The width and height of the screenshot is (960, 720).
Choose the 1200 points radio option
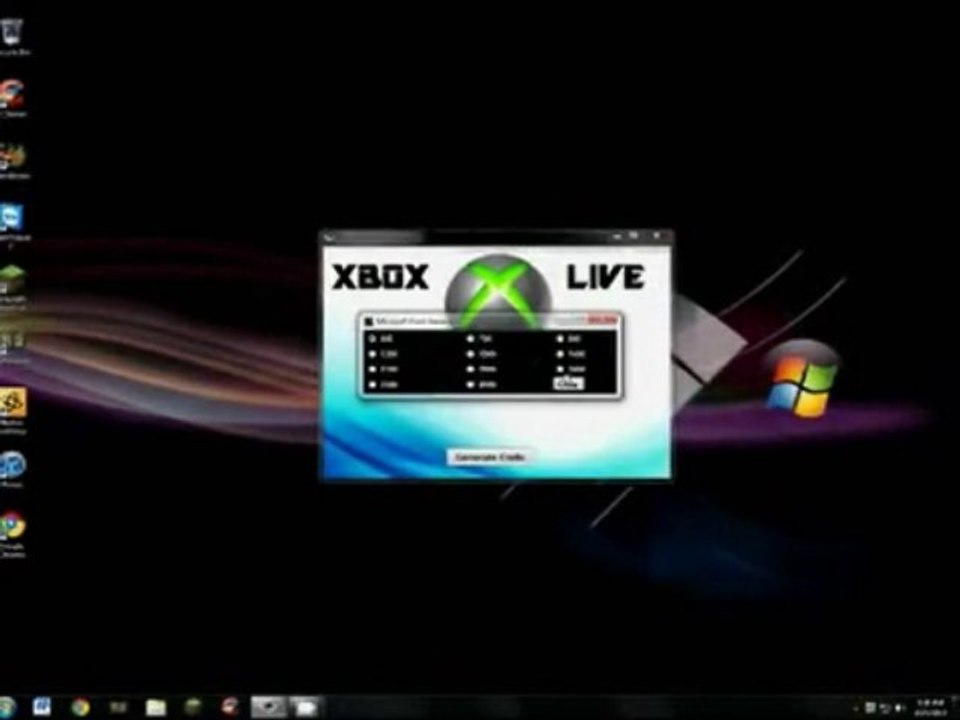click(x=372, y=354)
